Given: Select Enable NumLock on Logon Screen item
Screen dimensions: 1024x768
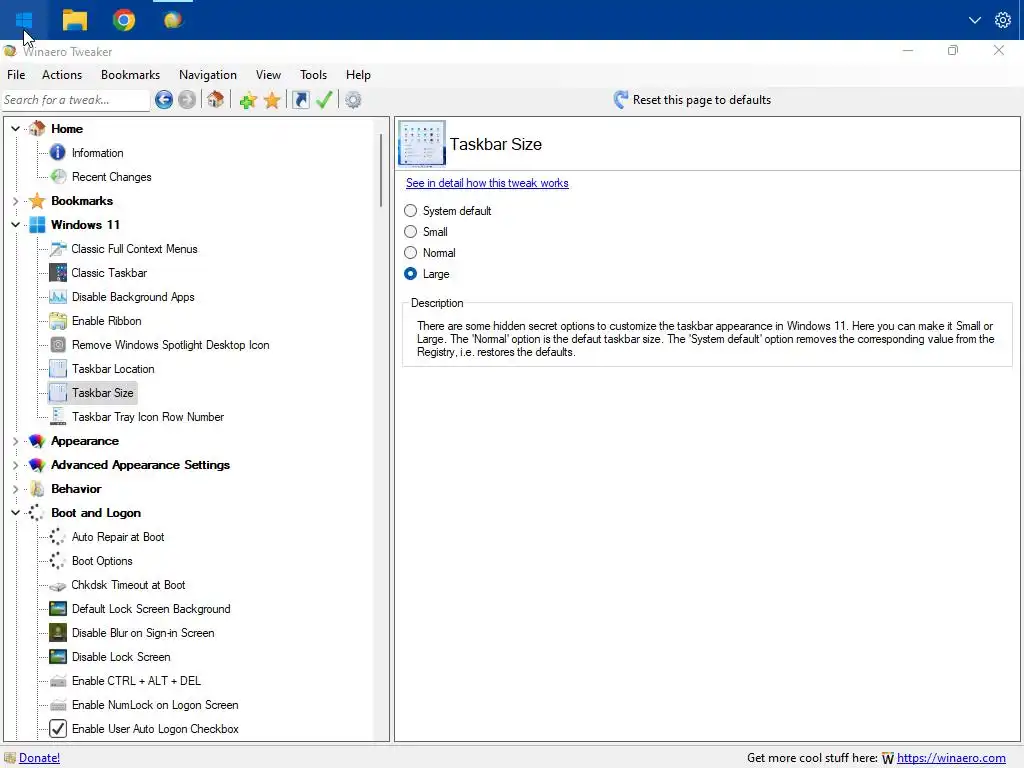Looking at the screenshot, I should tap(155, 705).
